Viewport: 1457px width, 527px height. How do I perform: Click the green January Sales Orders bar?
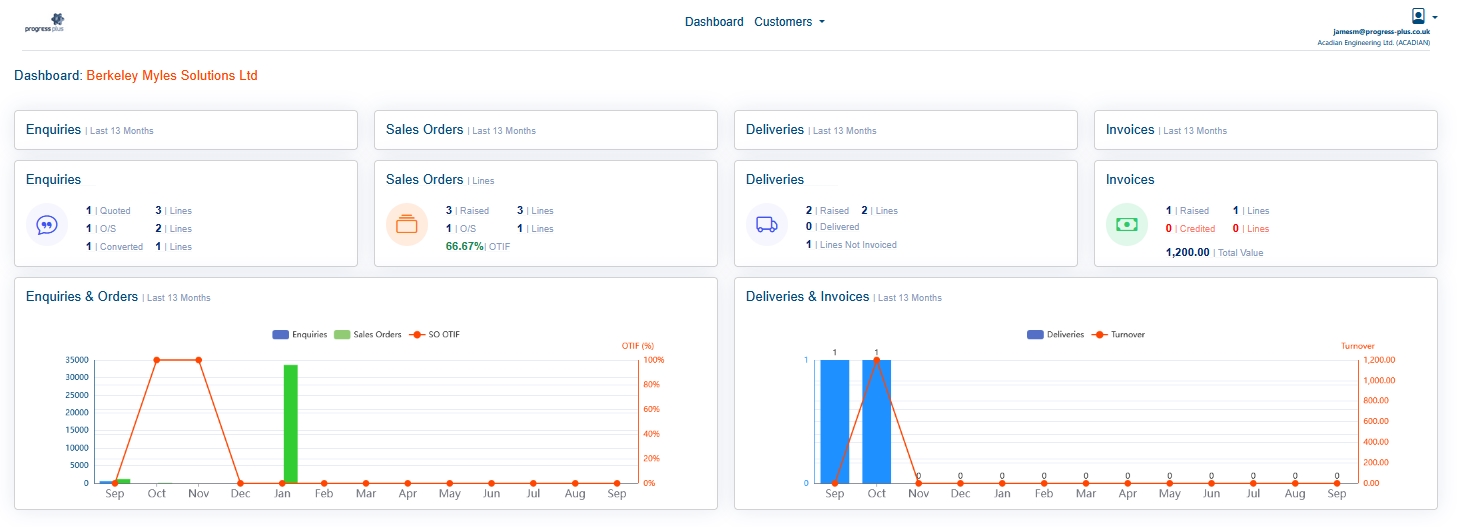pyautogui.click(x=291, y=424)
